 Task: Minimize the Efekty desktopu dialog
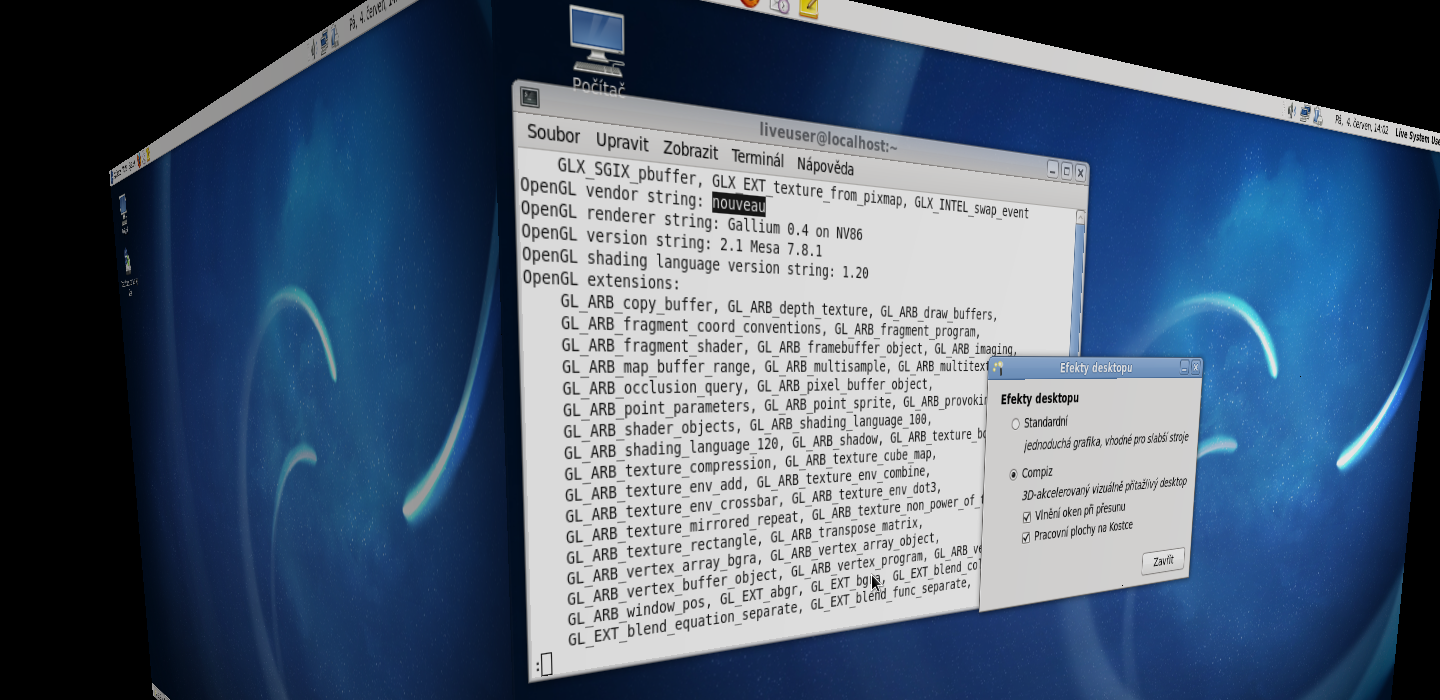pos(1184,367)
